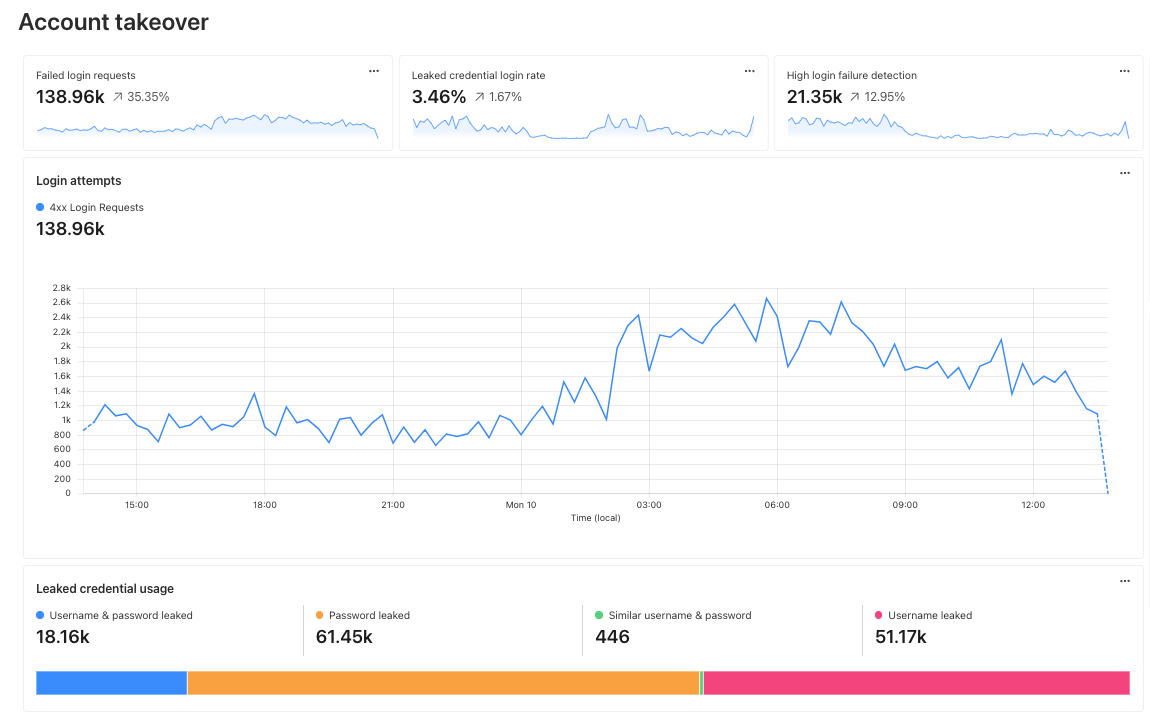Click the Failed login requests sparkline chart
The height and width of the screenshot is (724, 1150).
pos(207,126)
